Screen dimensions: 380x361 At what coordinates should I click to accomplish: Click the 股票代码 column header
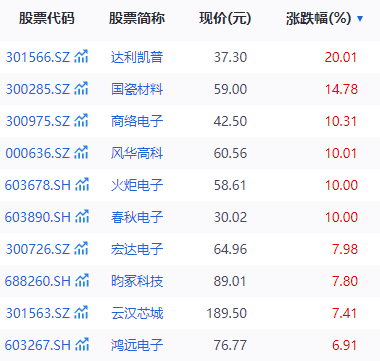tap(46, 18)
